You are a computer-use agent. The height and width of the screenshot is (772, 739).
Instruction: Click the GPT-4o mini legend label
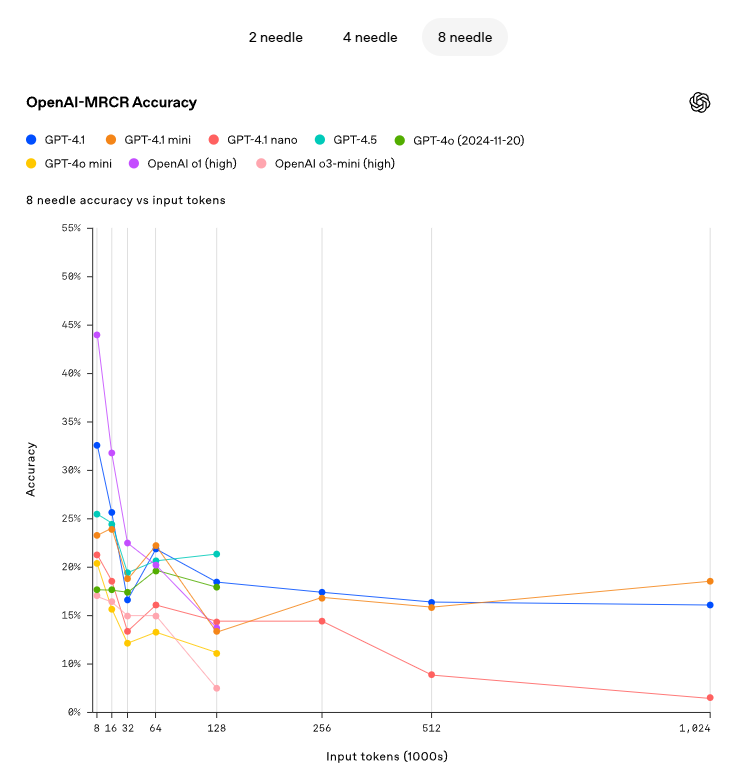(78, 163)
